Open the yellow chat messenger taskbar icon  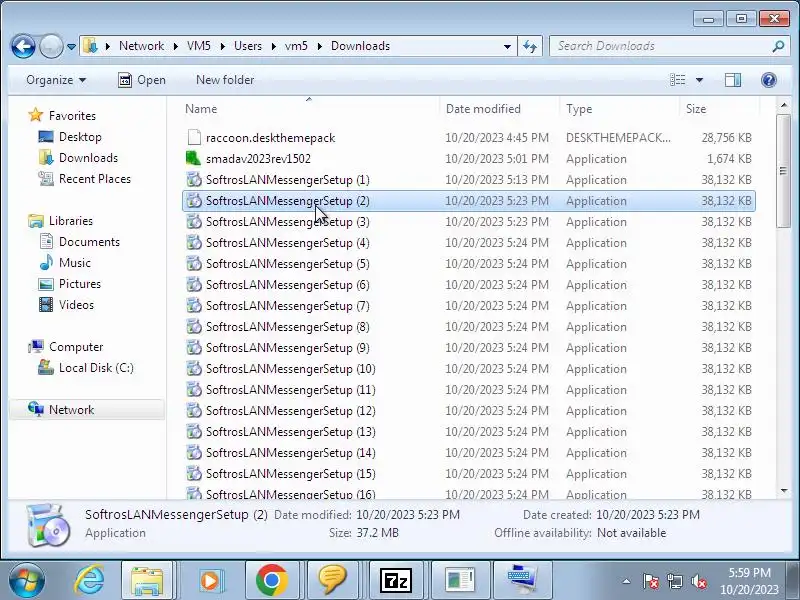(333, 581)
